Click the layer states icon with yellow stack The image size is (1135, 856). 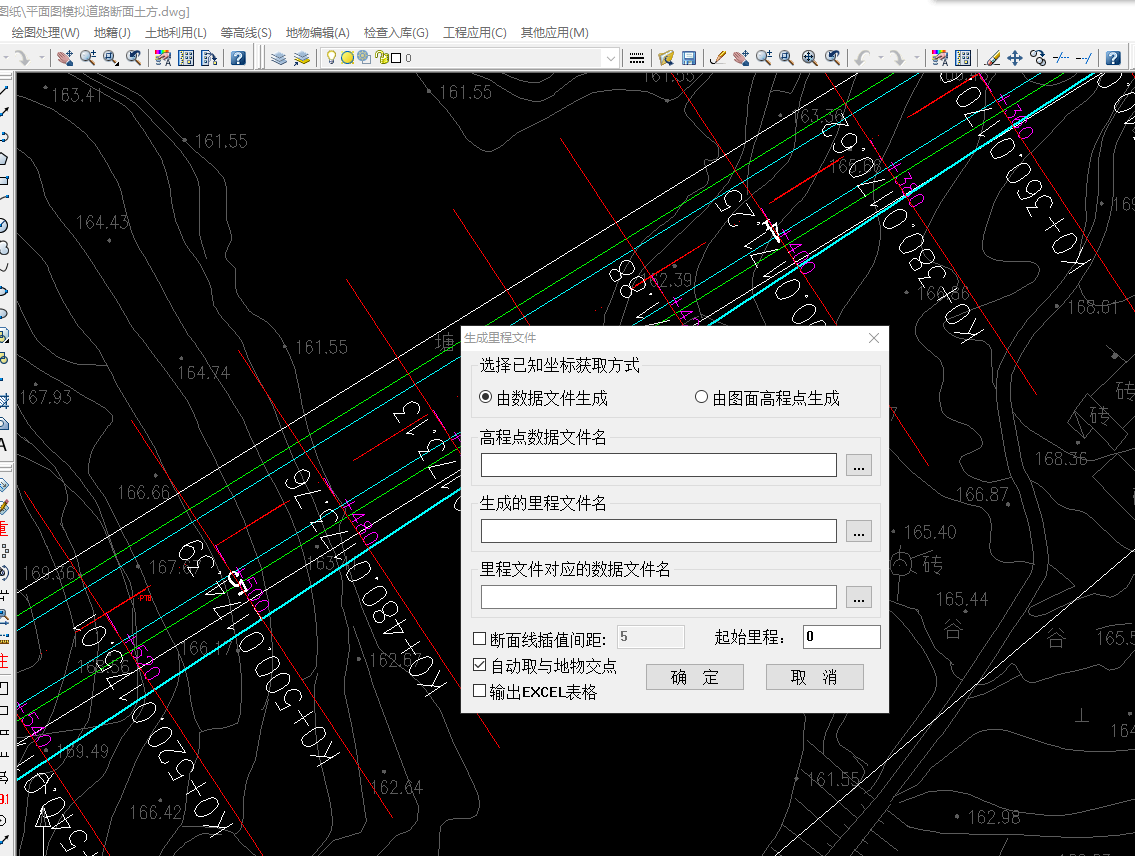click(301, 58)
